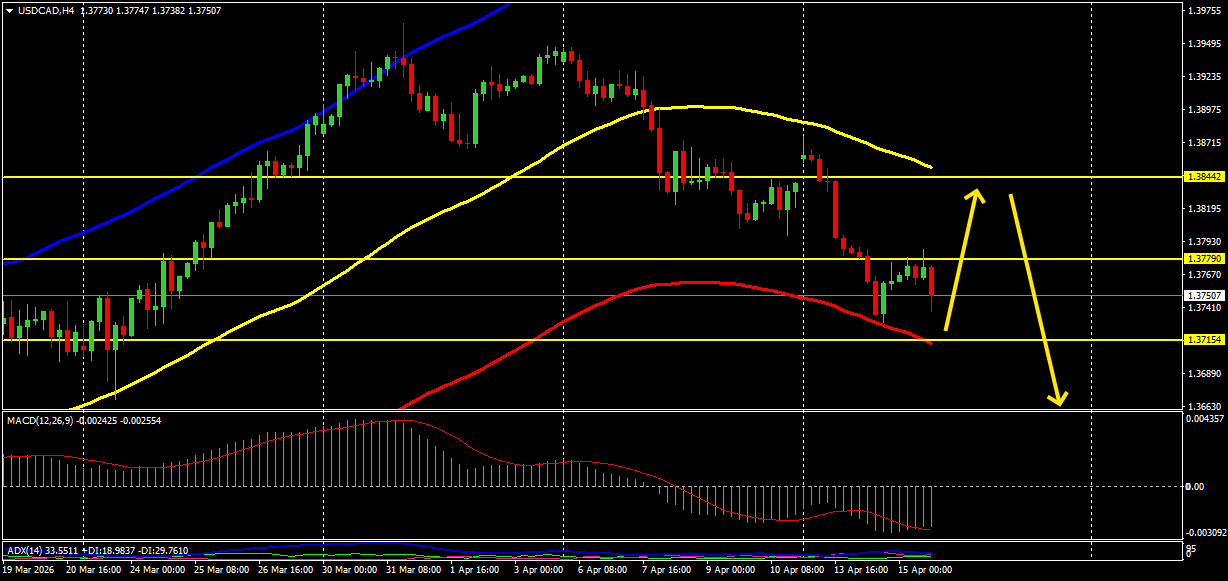The width and height of the screenshot is (1228, 581).
Task: Click the 1.37930 price axis value
Action: (x=1204, y=242)
